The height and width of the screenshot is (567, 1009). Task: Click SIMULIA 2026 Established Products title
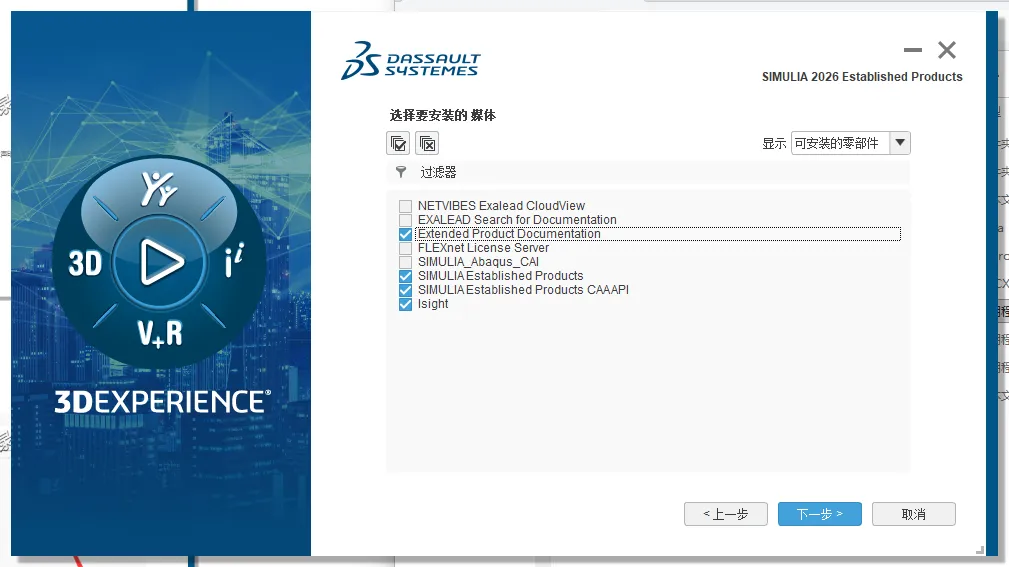coord(862,77)
